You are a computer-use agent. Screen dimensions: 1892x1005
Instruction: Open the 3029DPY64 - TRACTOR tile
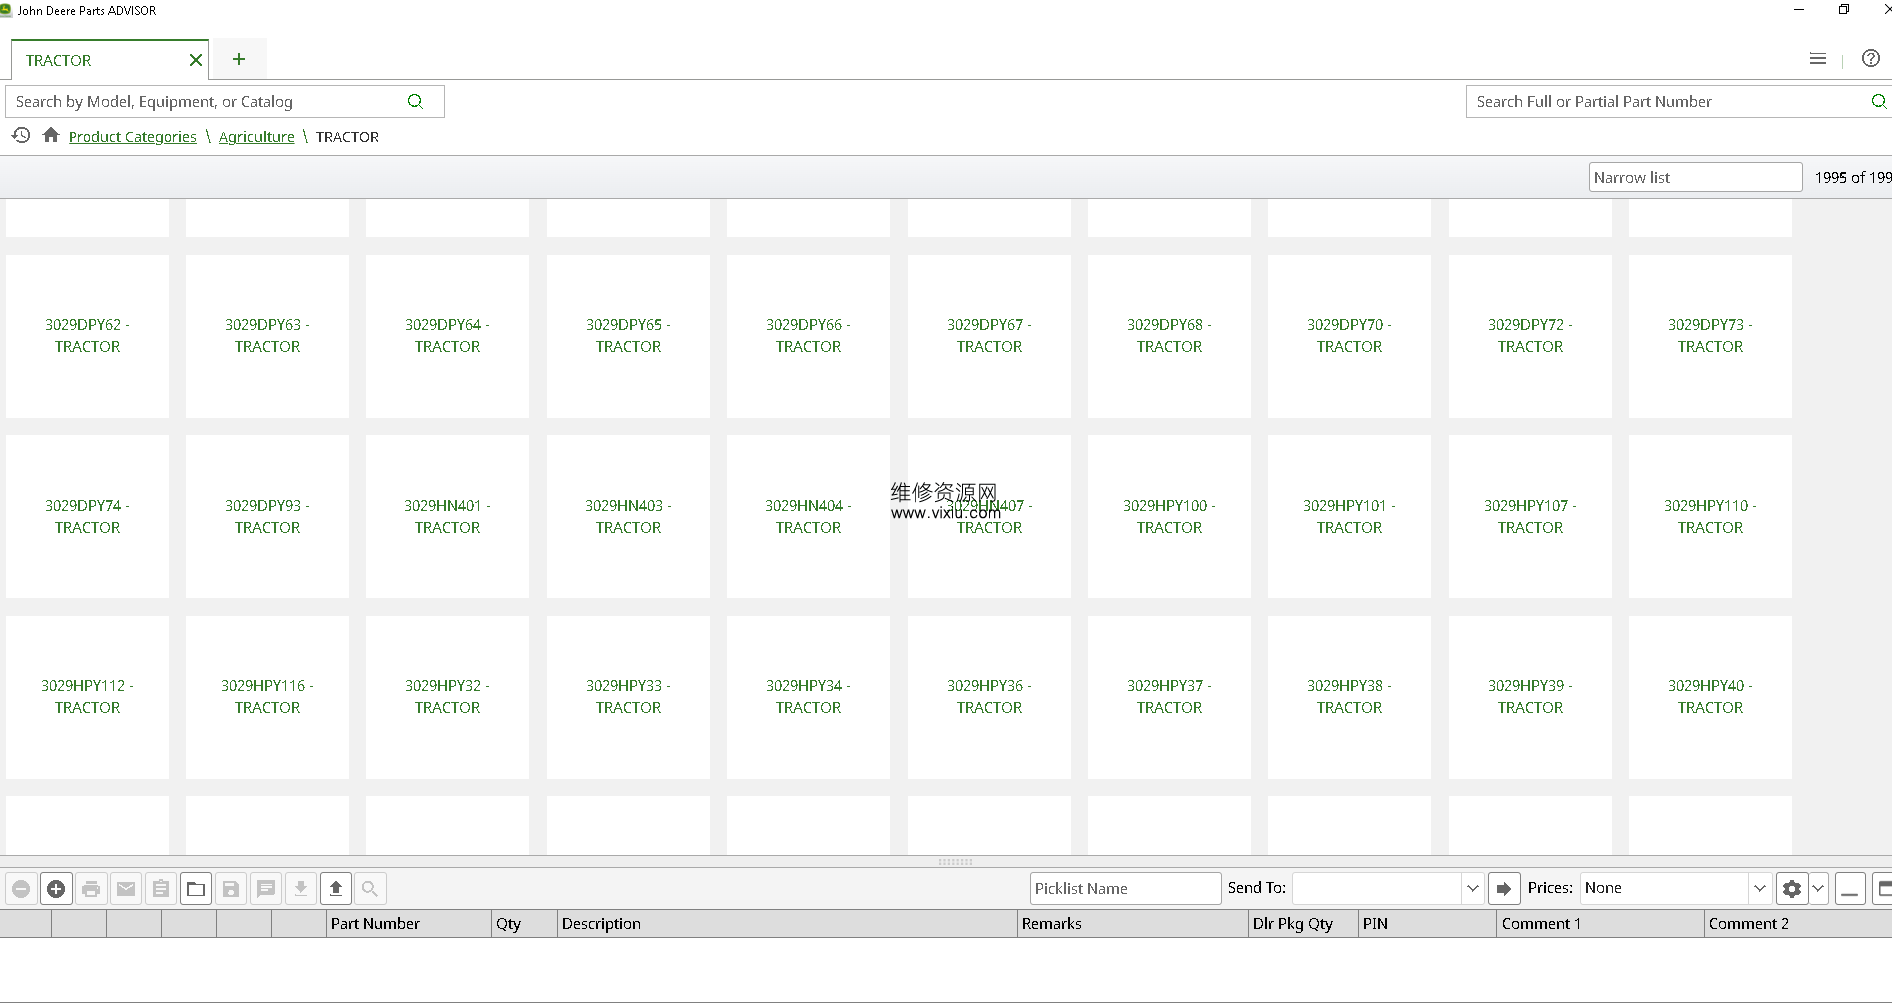pos(447,336)
